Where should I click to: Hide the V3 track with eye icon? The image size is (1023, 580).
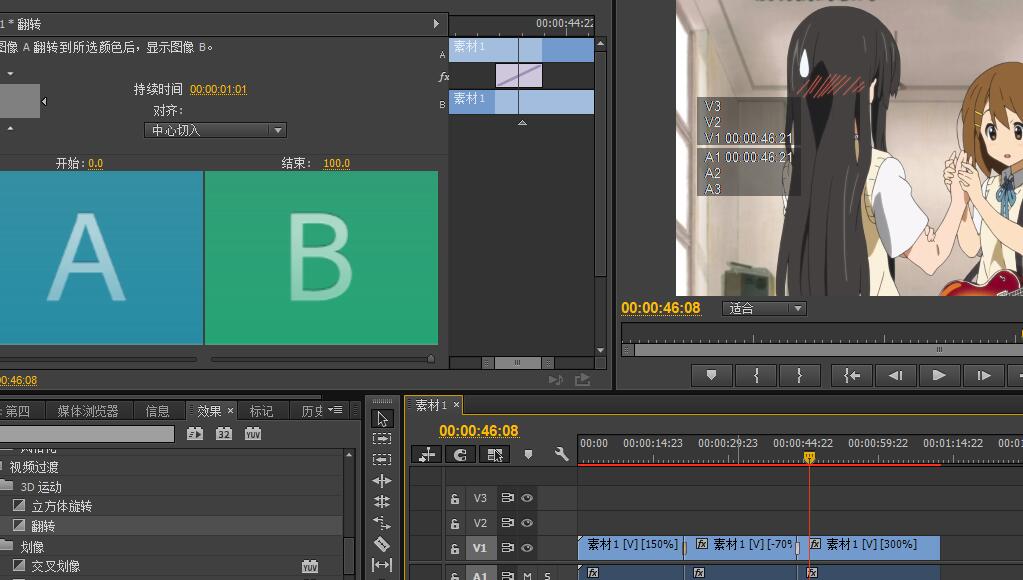527,498
